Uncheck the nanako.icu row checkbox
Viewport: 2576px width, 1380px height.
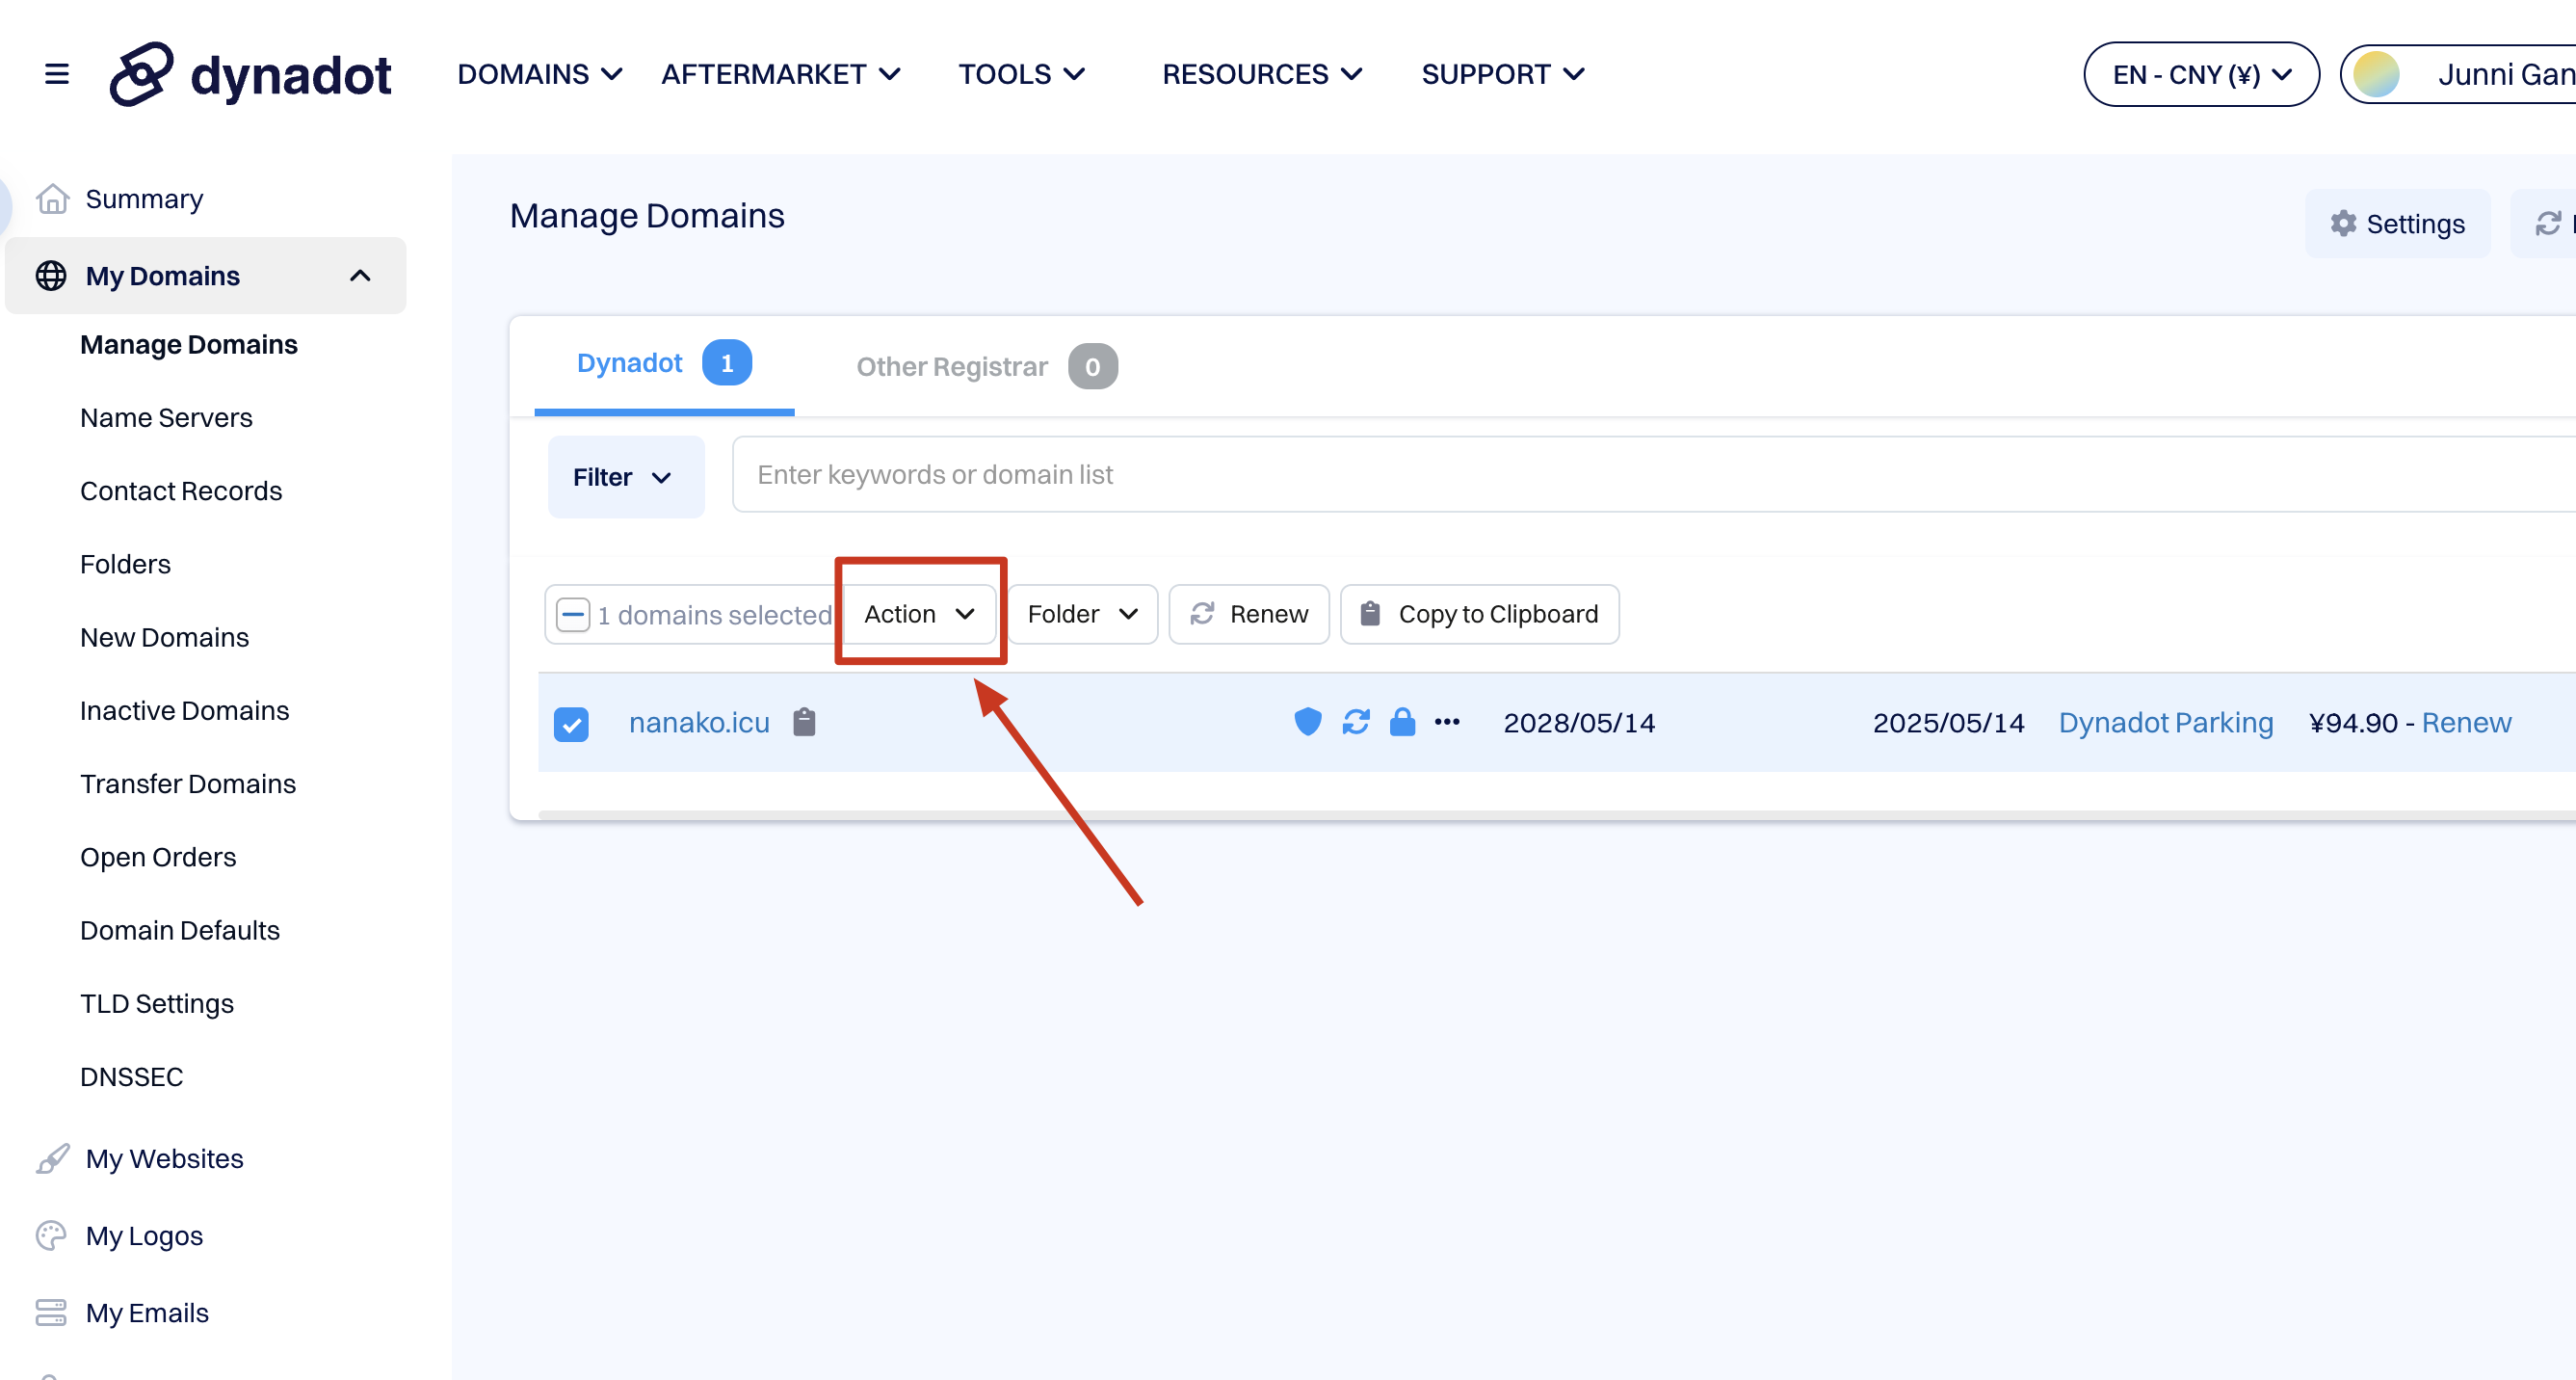pos(571,723)
